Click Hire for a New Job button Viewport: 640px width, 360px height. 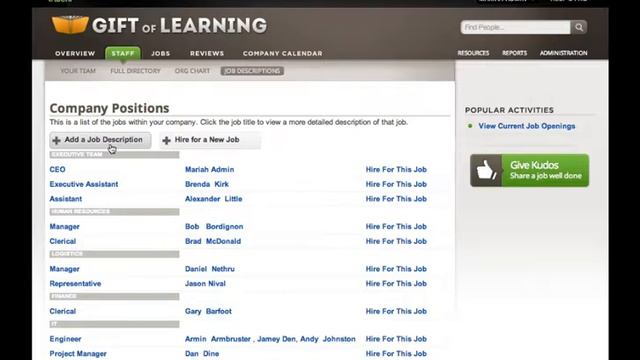pyautogui.click(x=210, y=140)
